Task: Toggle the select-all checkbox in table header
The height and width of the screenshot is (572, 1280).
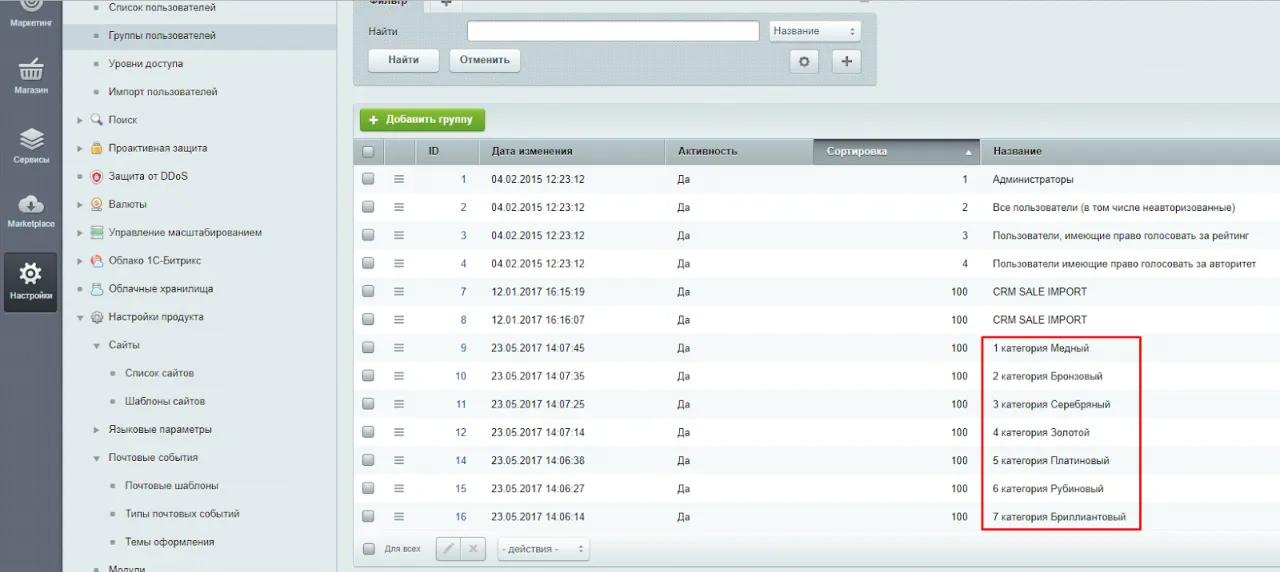Action: 368,151
